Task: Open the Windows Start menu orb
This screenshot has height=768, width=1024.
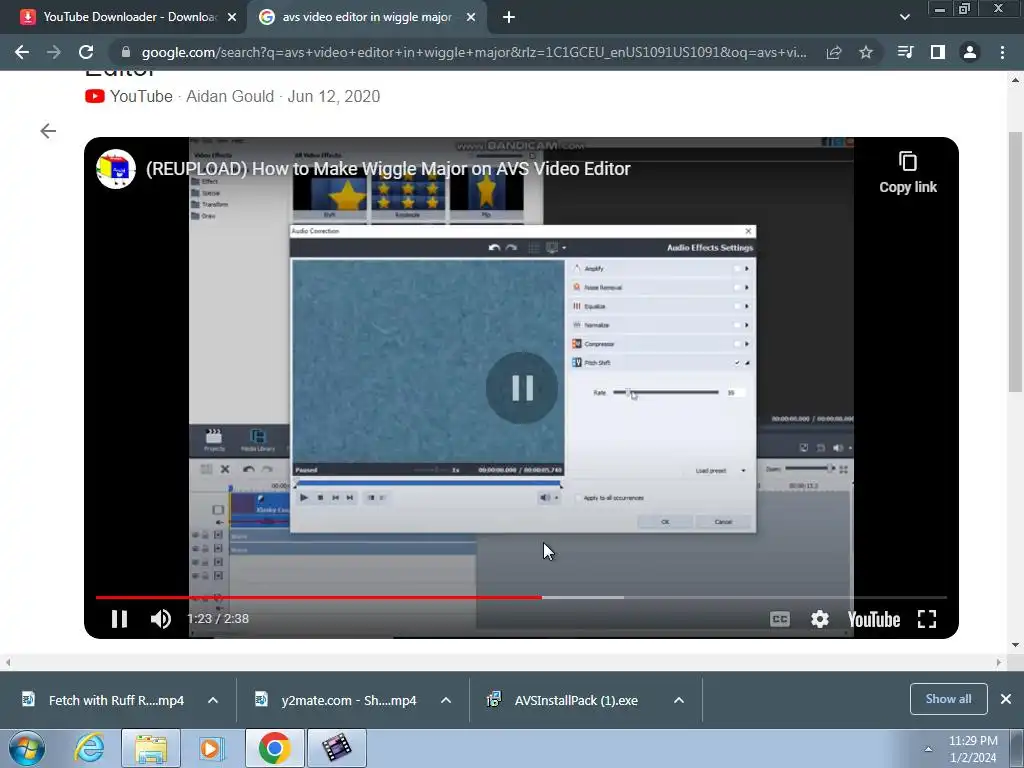Action: click(26, 748)
